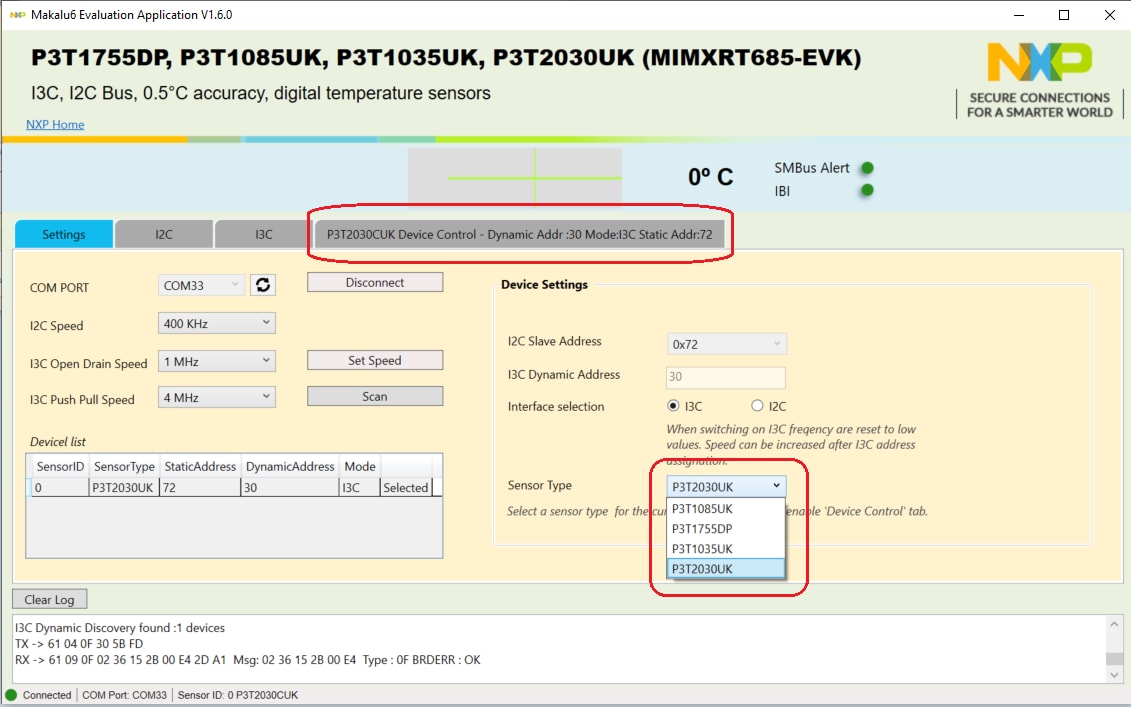The image size is (1131, 707).
Task: Open the P3T2030CUK Device Control tab
Action: 520,234
